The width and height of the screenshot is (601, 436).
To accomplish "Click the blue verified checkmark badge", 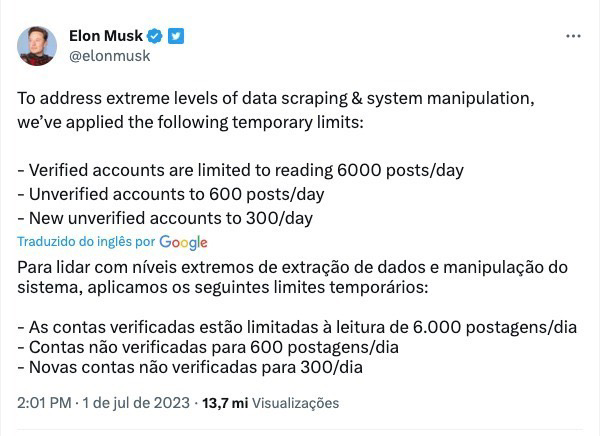I will (x=154, y=36).
